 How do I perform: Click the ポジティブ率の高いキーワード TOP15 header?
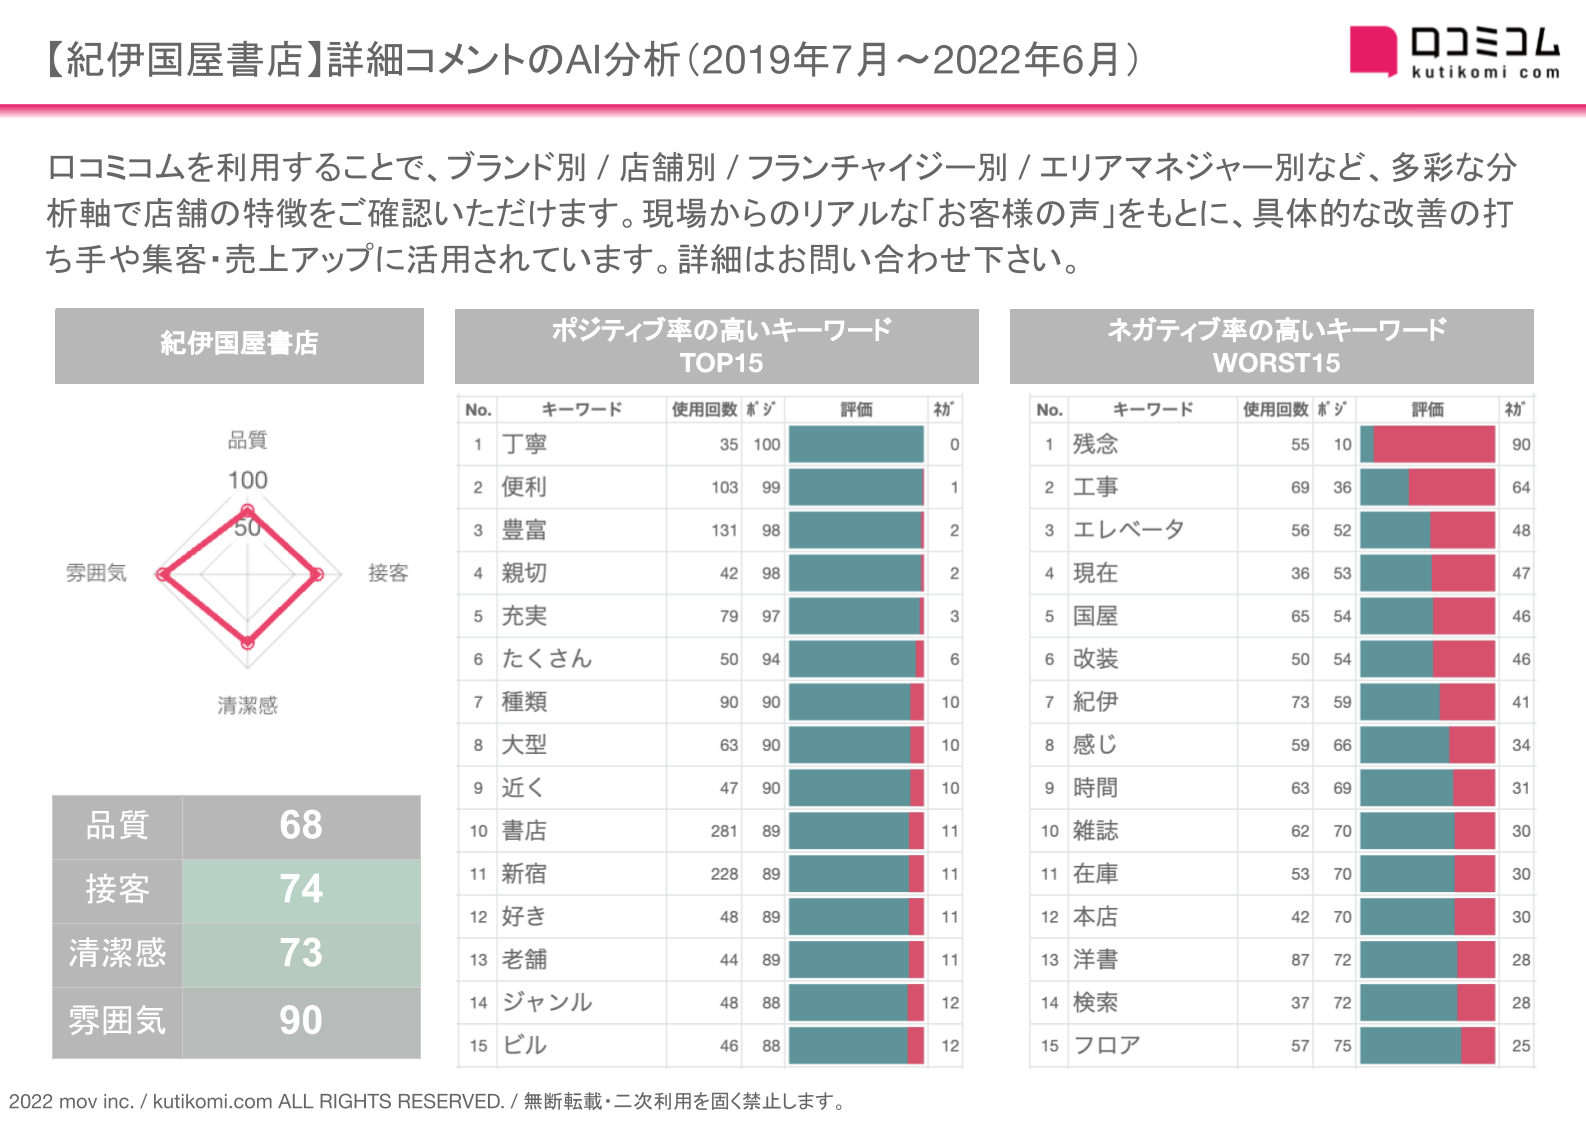coord(716,346)
